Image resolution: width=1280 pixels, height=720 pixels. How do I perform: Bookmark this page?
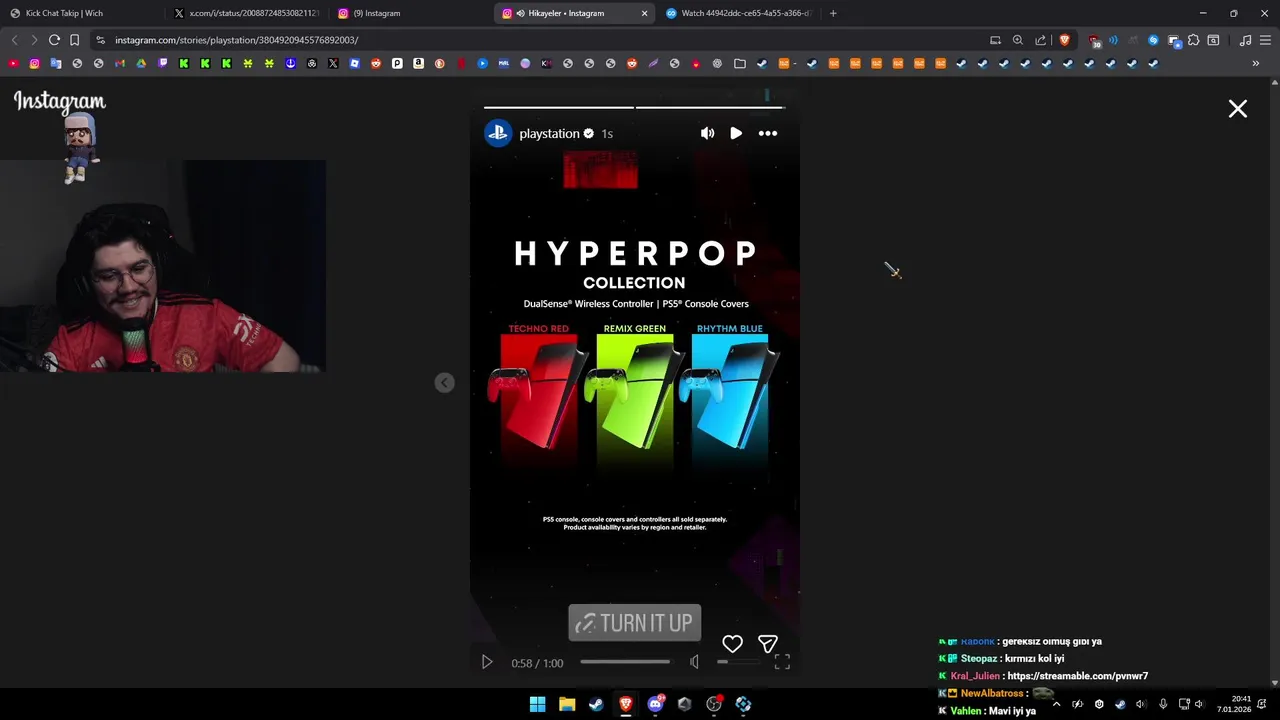[74, 40]
